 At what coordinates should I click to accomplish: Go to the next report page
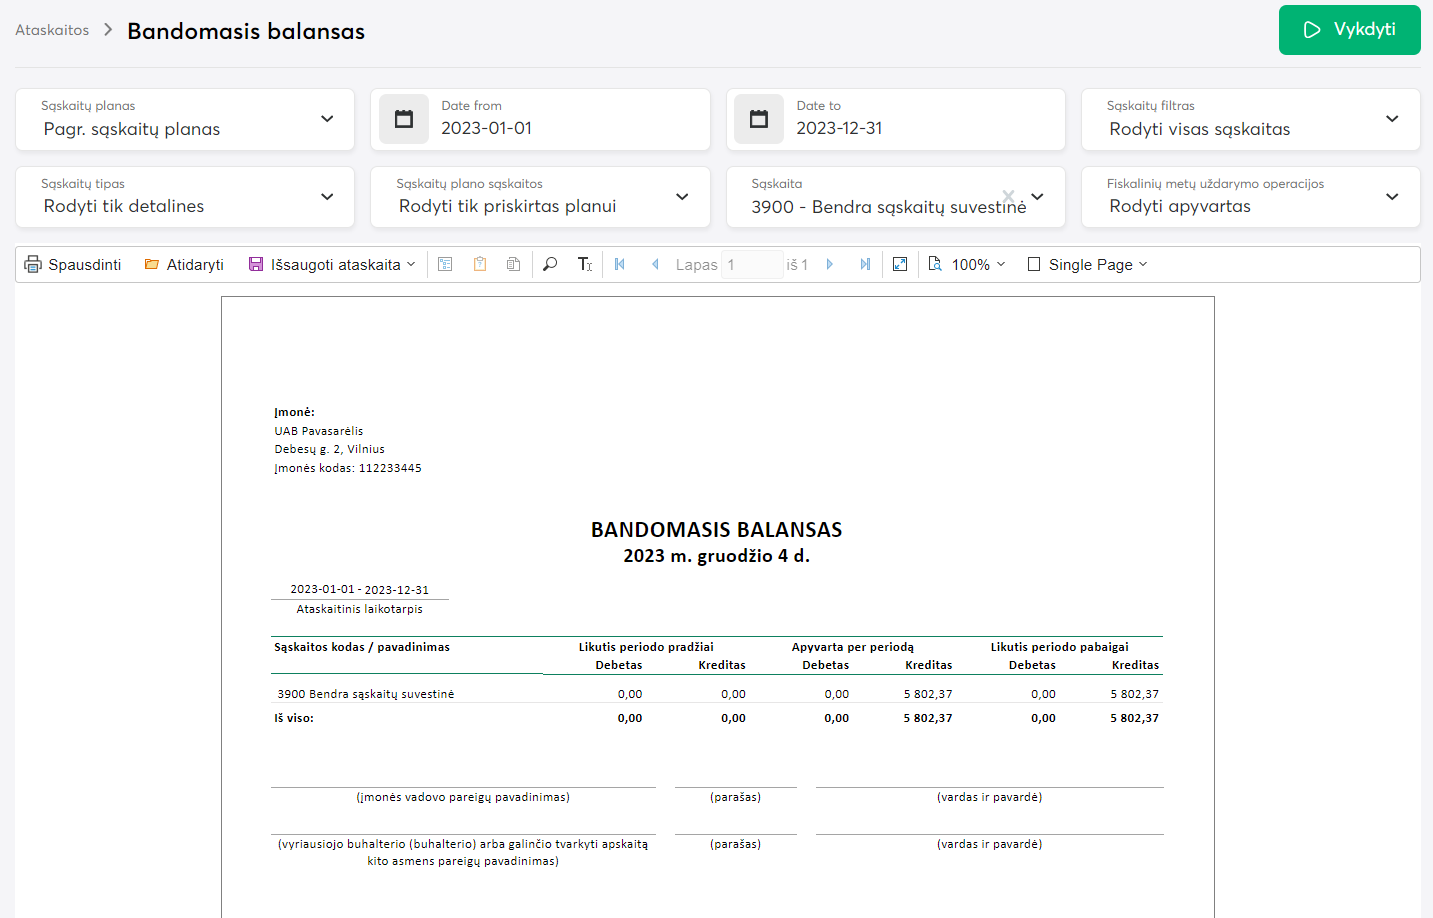(830, 265)
